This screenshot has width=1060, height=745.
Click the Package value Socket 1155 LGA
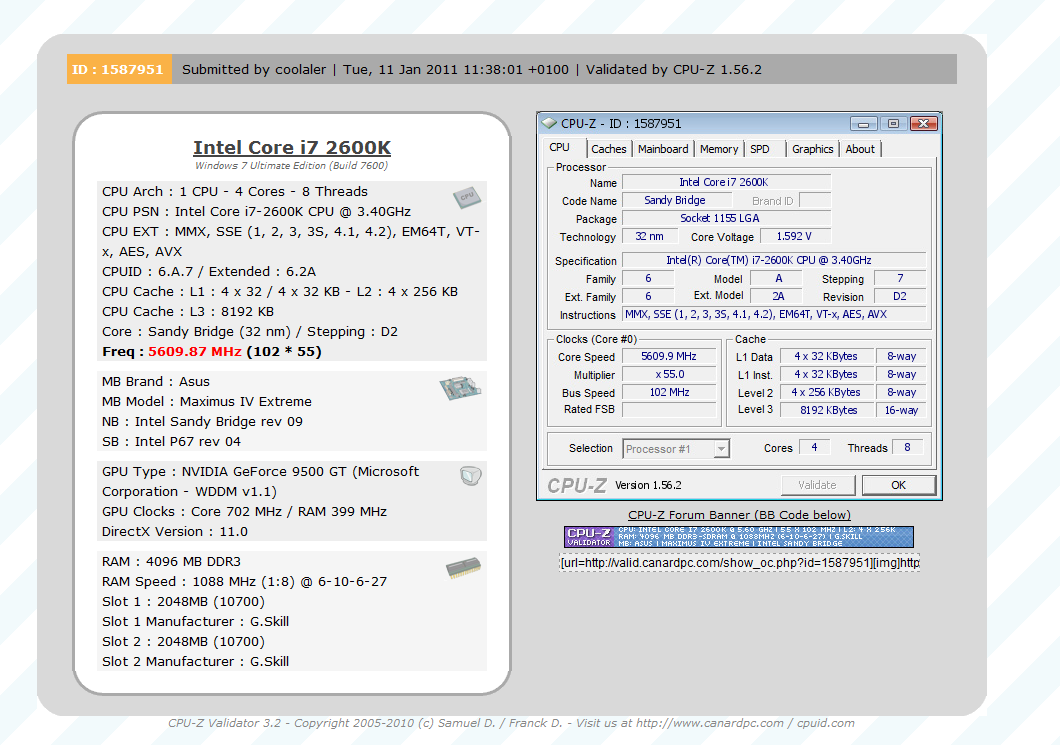tap(726, 218)
